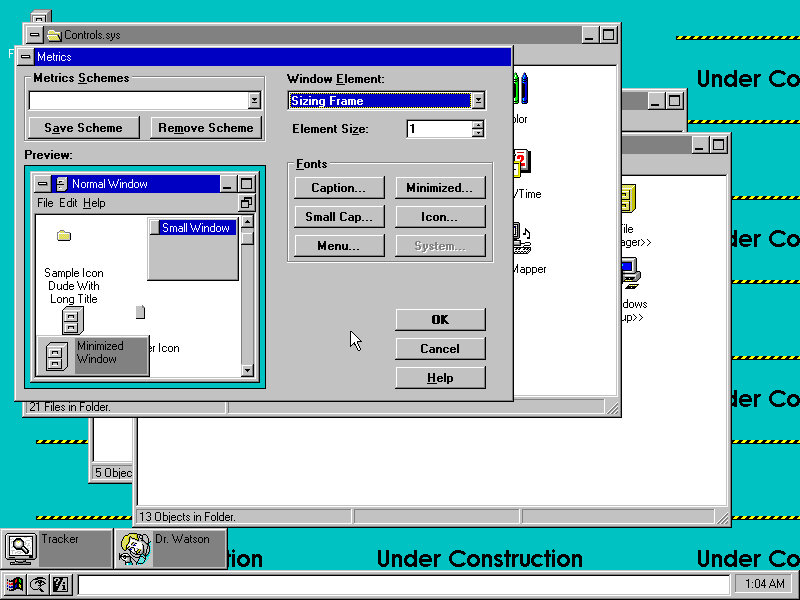This screenshot has width=800, height=600.
Task: Click the Caption... font button
Action: pos(338,188)
